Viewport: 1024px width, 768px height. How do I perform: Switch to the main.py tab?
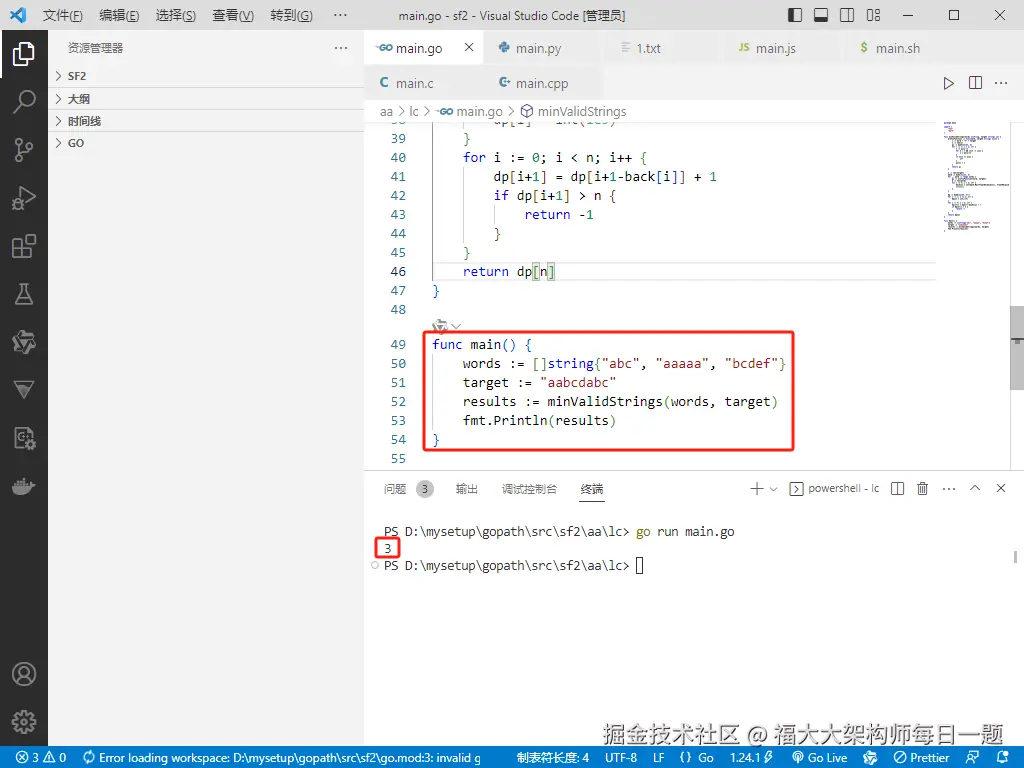pyautogui.click(x=539, y=48)
